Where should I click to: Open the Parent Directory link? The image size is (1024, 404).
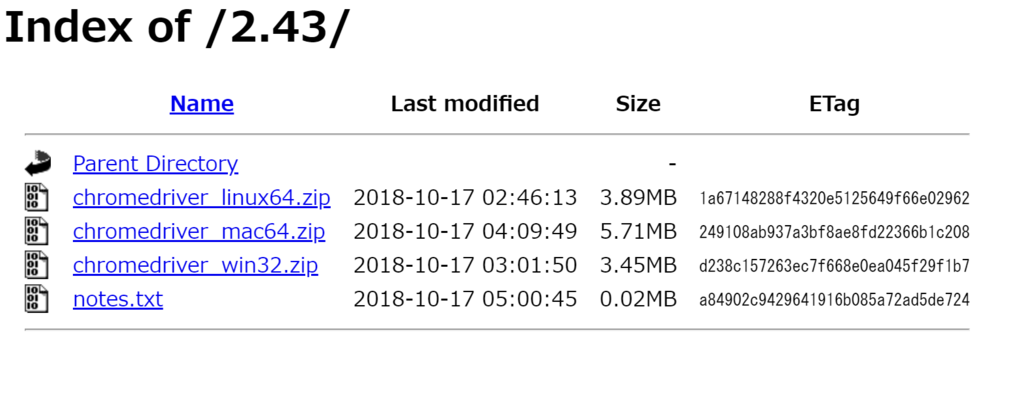coord(155,163)
